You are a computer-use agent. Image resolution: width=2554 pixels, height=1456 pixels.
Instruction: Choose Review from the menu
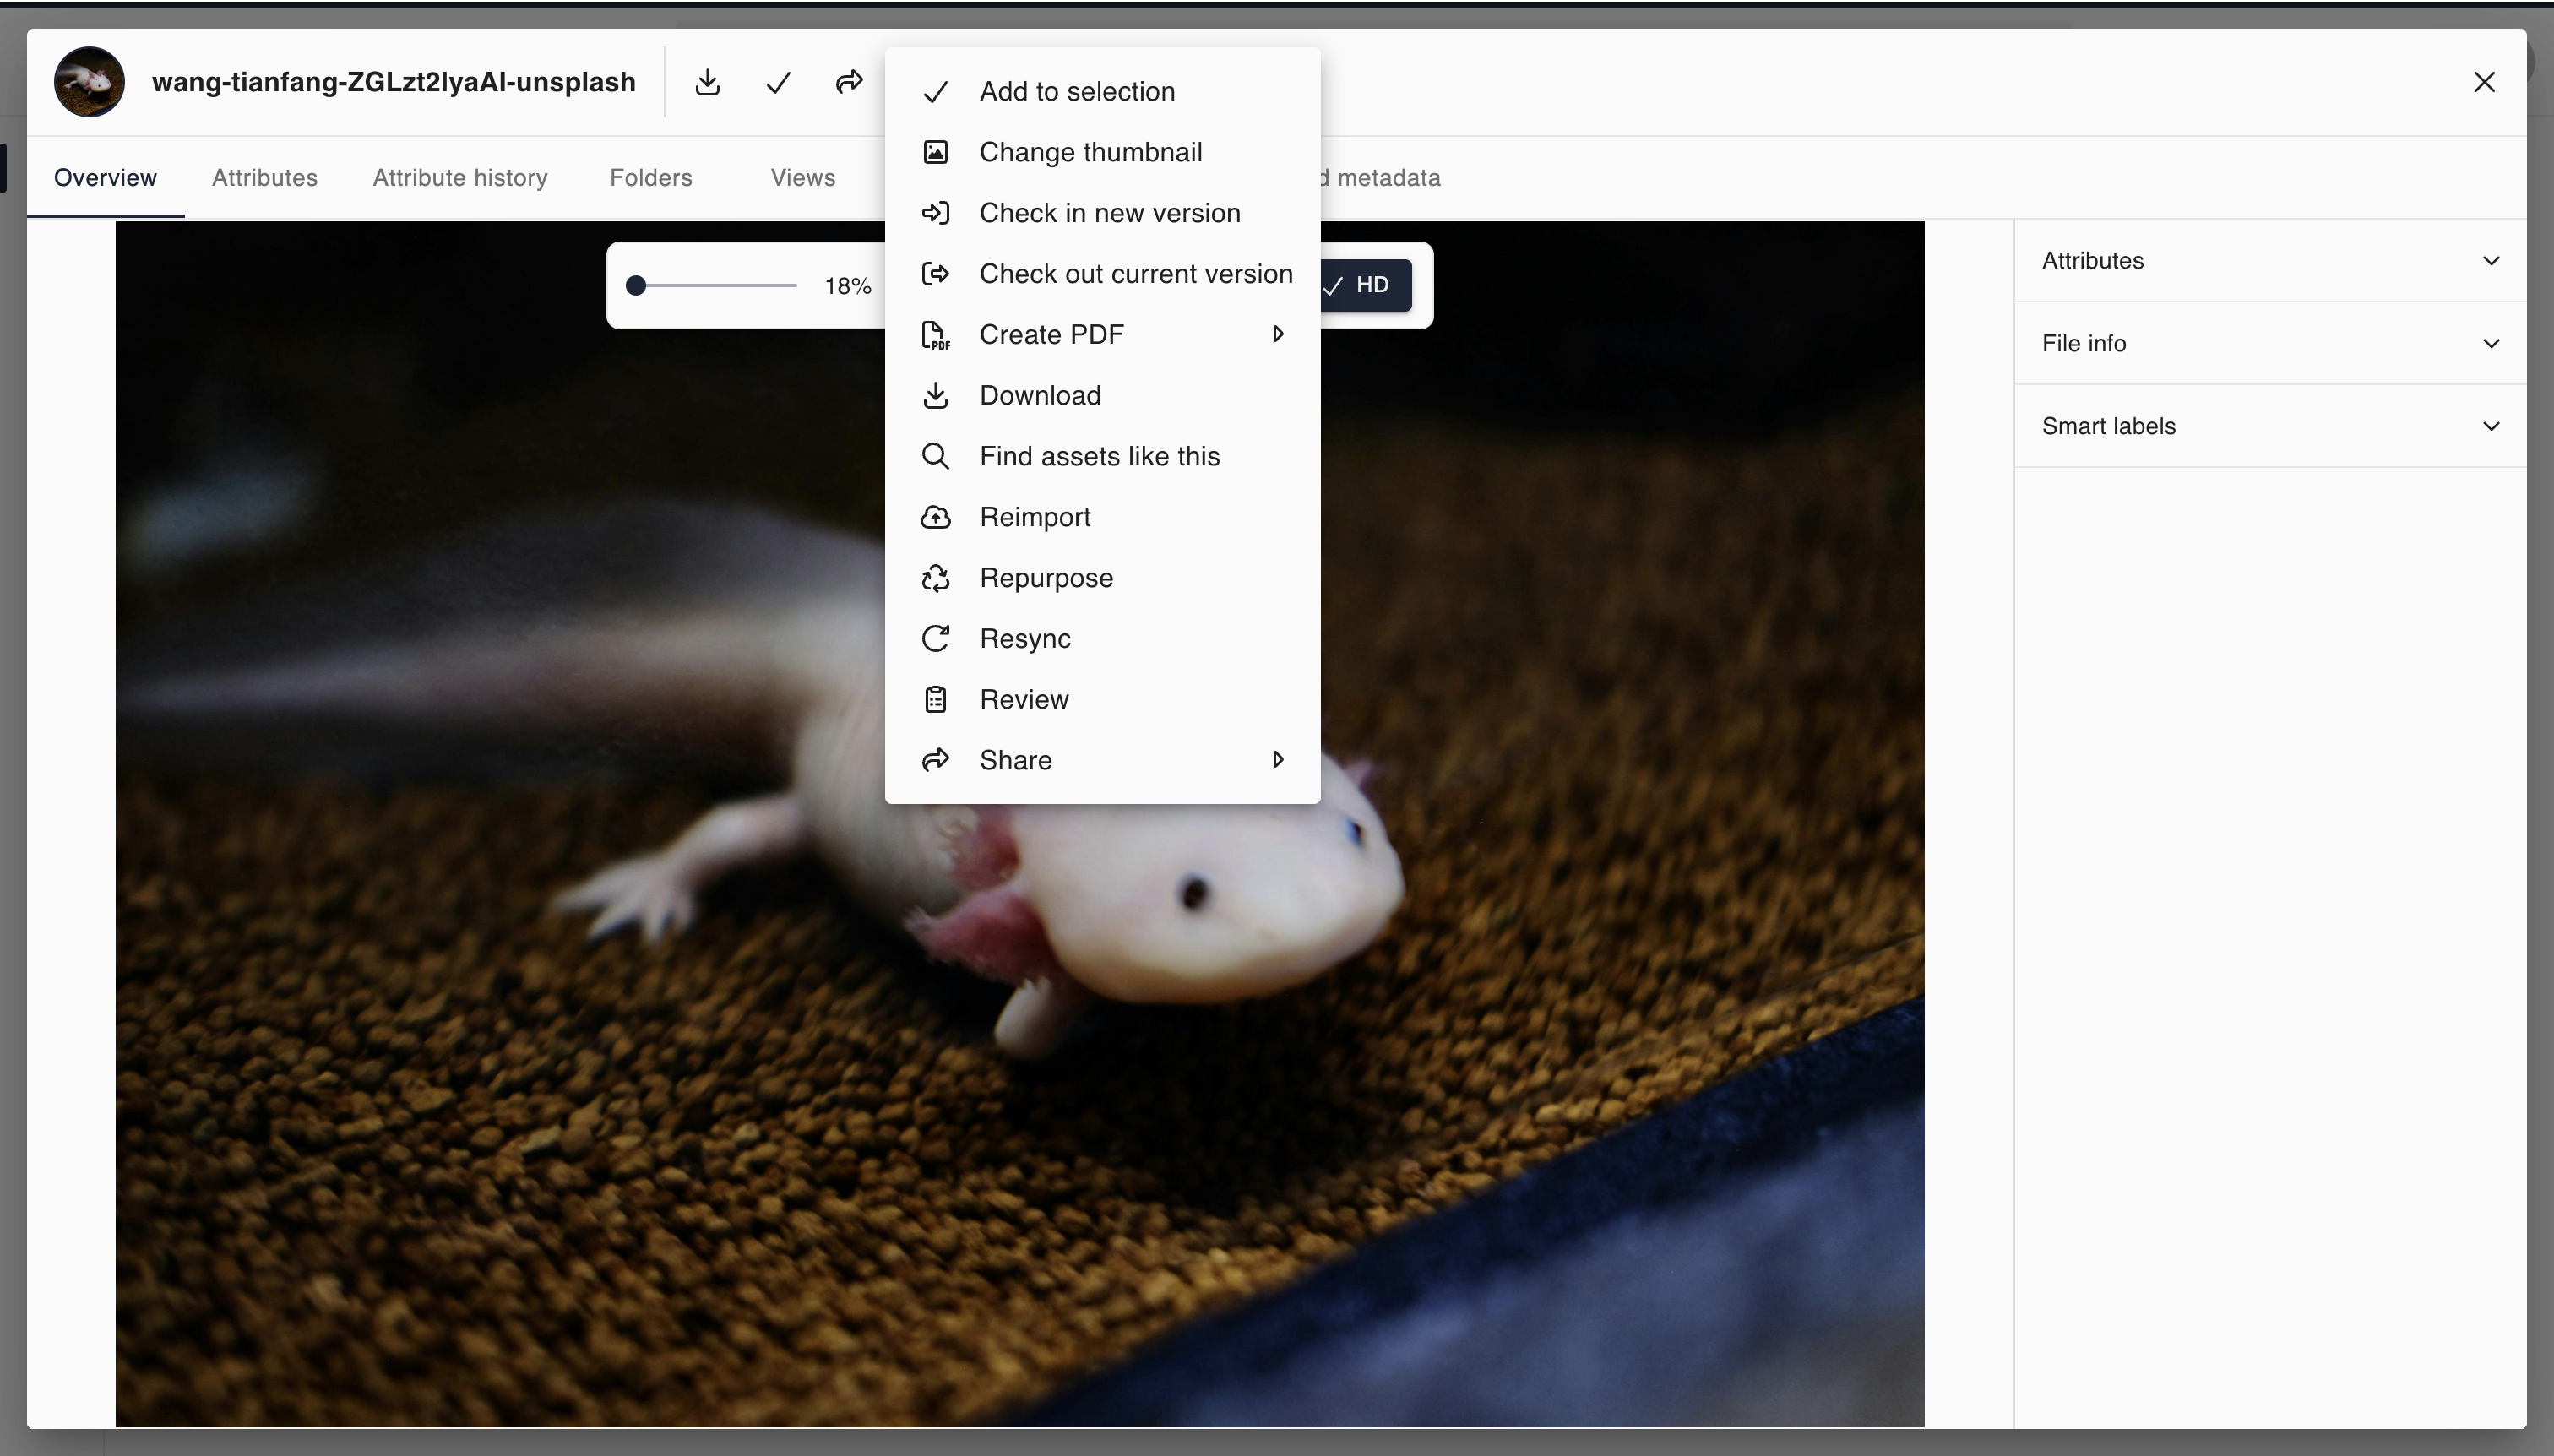1102,700
